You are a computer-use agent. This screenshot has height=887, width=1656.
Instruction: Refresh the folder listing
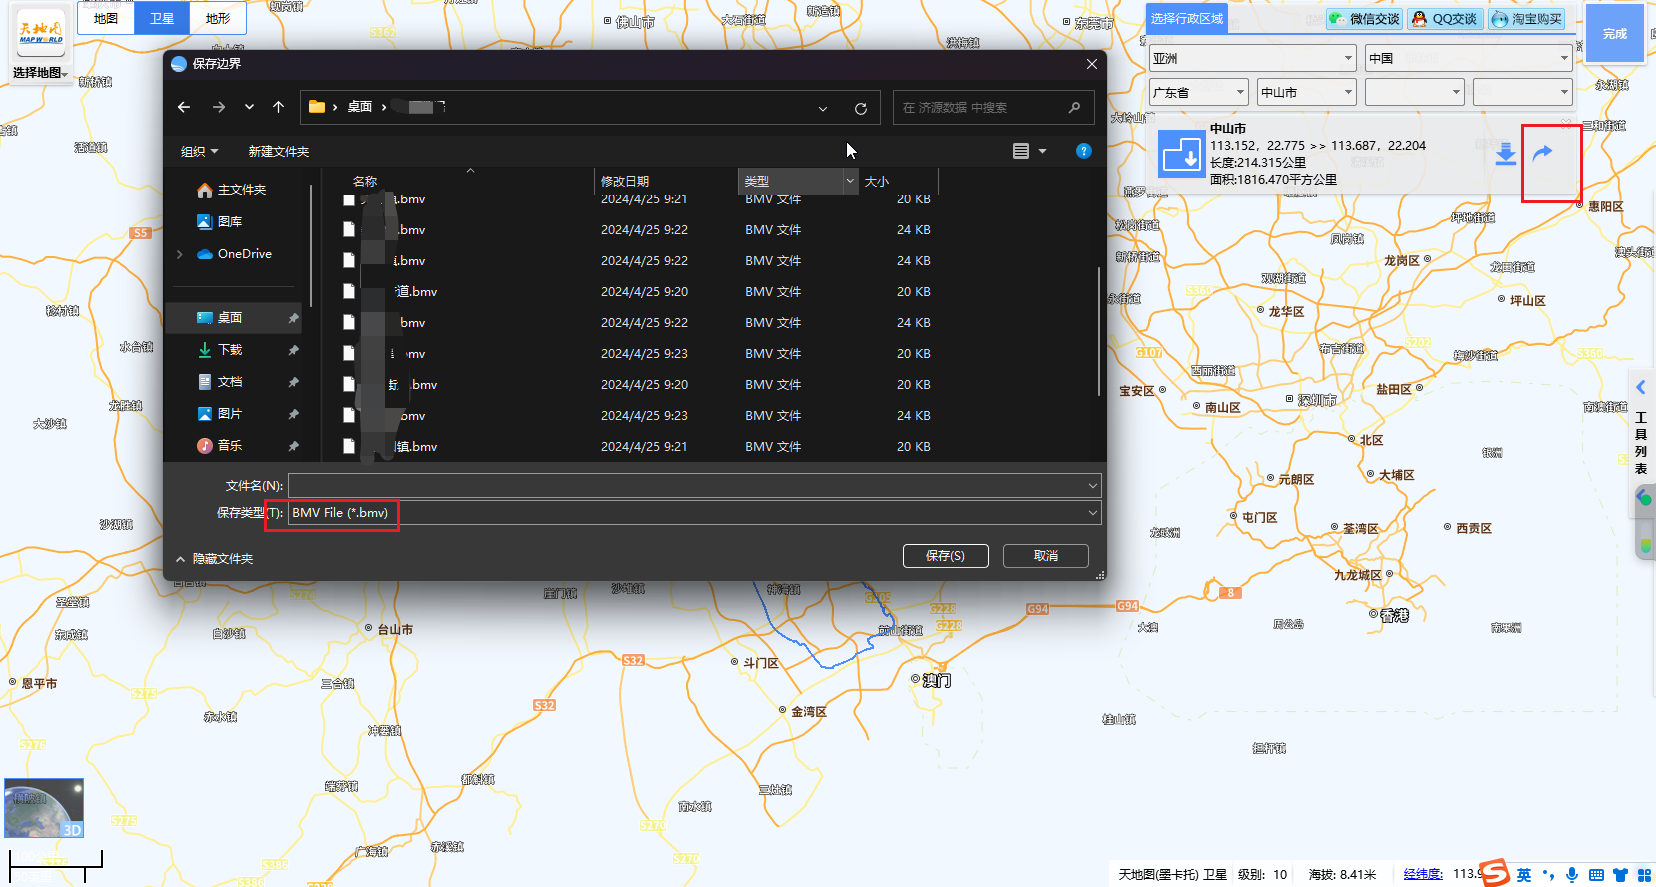(x=860, y=108)
